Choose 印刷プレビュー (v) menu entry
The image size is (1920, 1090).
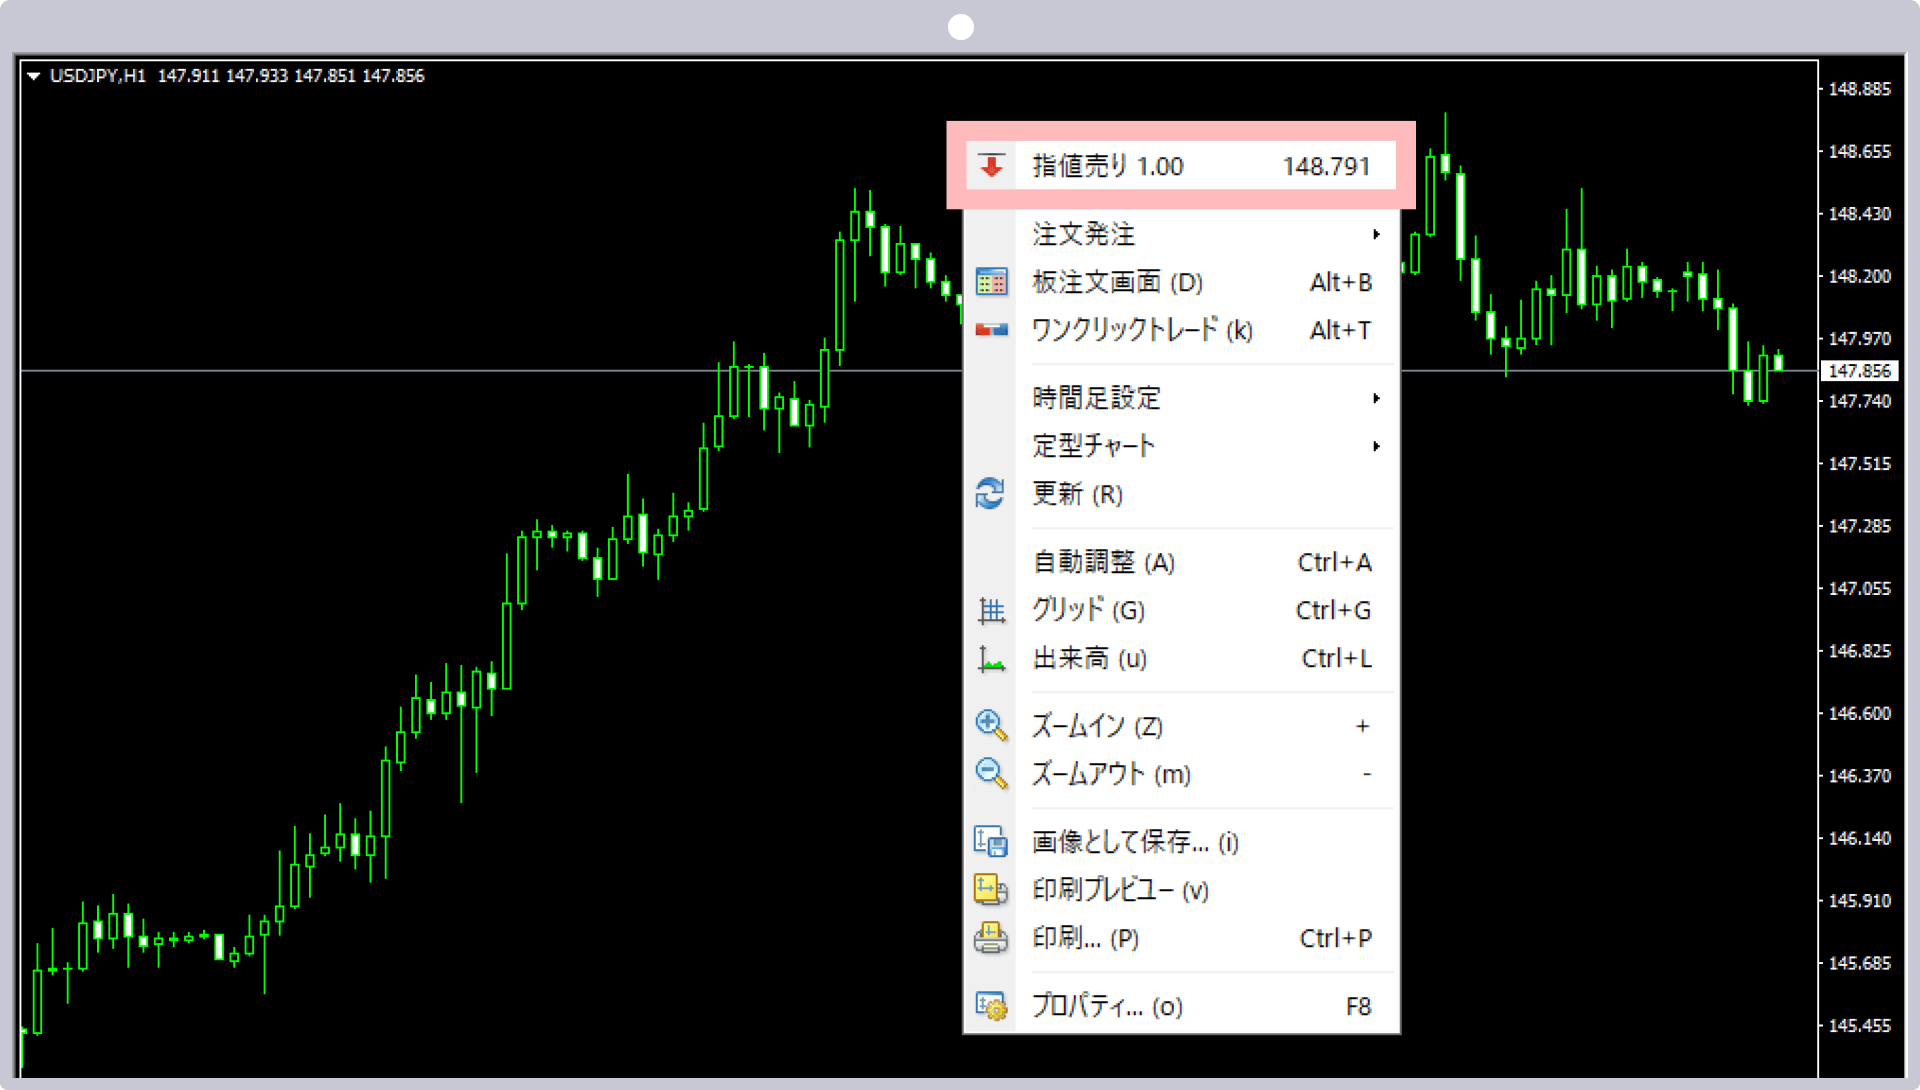coord(1181,890)
